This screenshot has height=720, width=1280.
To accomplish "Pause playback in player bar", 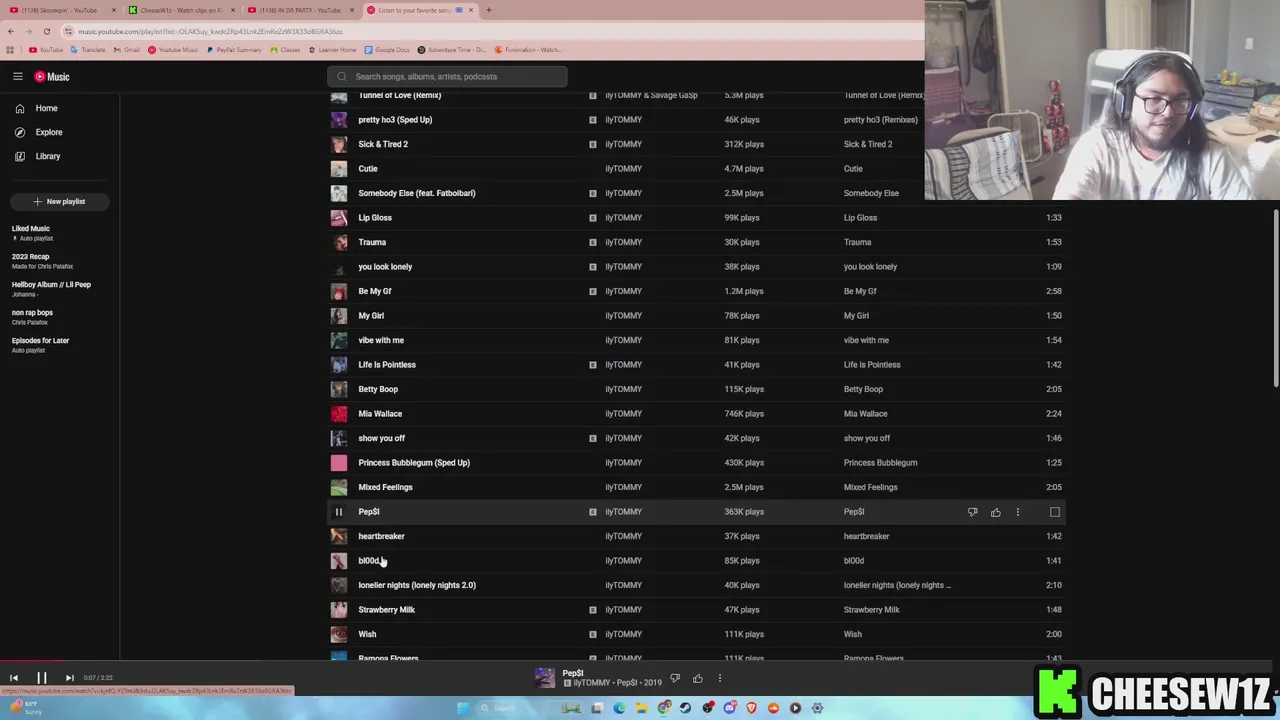I will click(42, 678).
